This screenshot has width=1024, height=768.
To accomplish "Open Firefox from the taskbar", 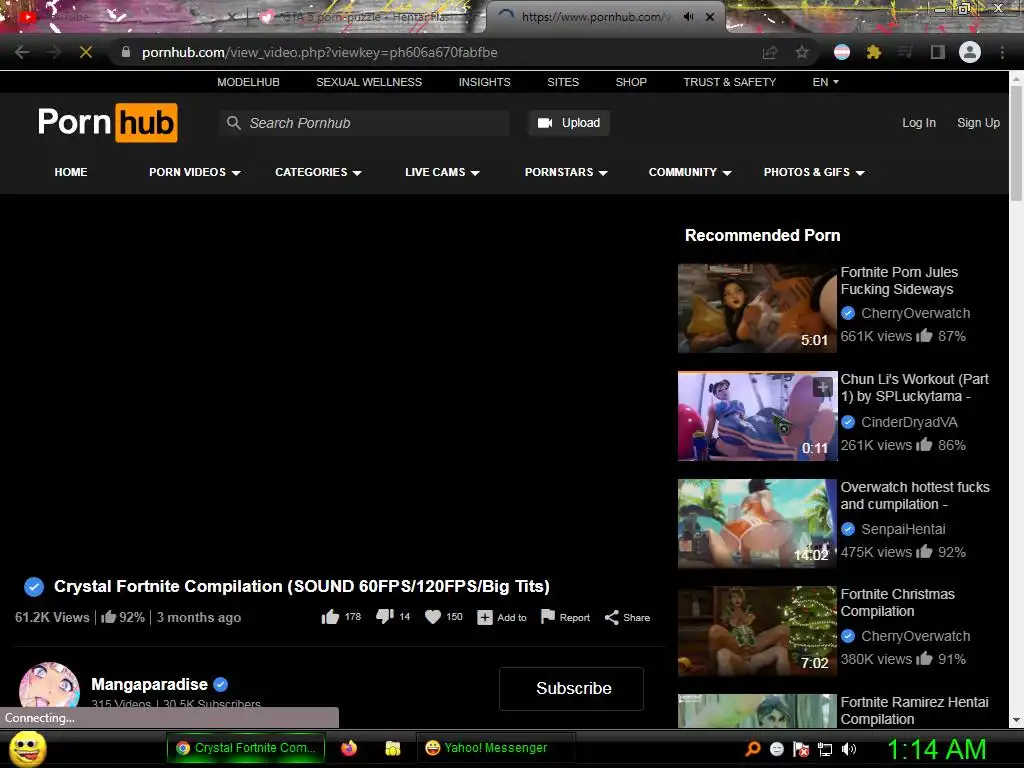I will [349, 748].
